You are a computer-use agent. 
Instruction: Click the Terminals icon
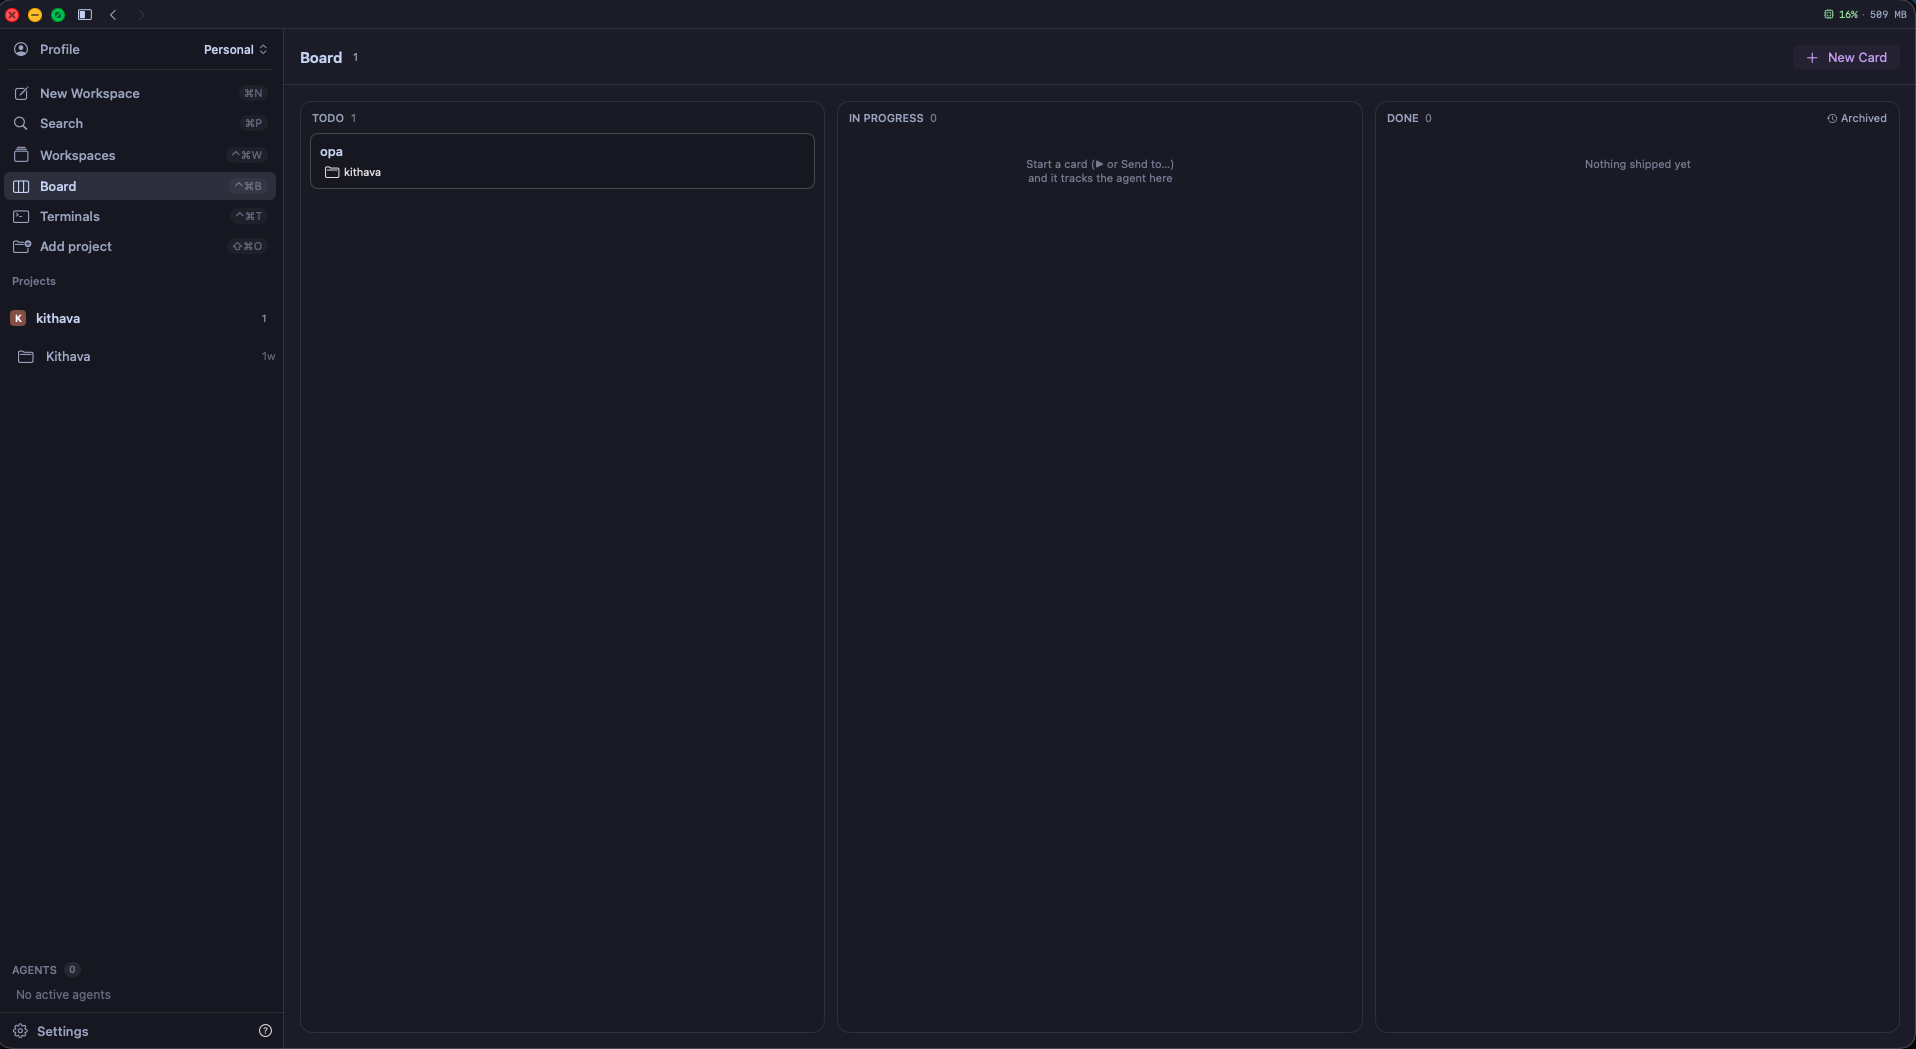click(x=21, y=216)
